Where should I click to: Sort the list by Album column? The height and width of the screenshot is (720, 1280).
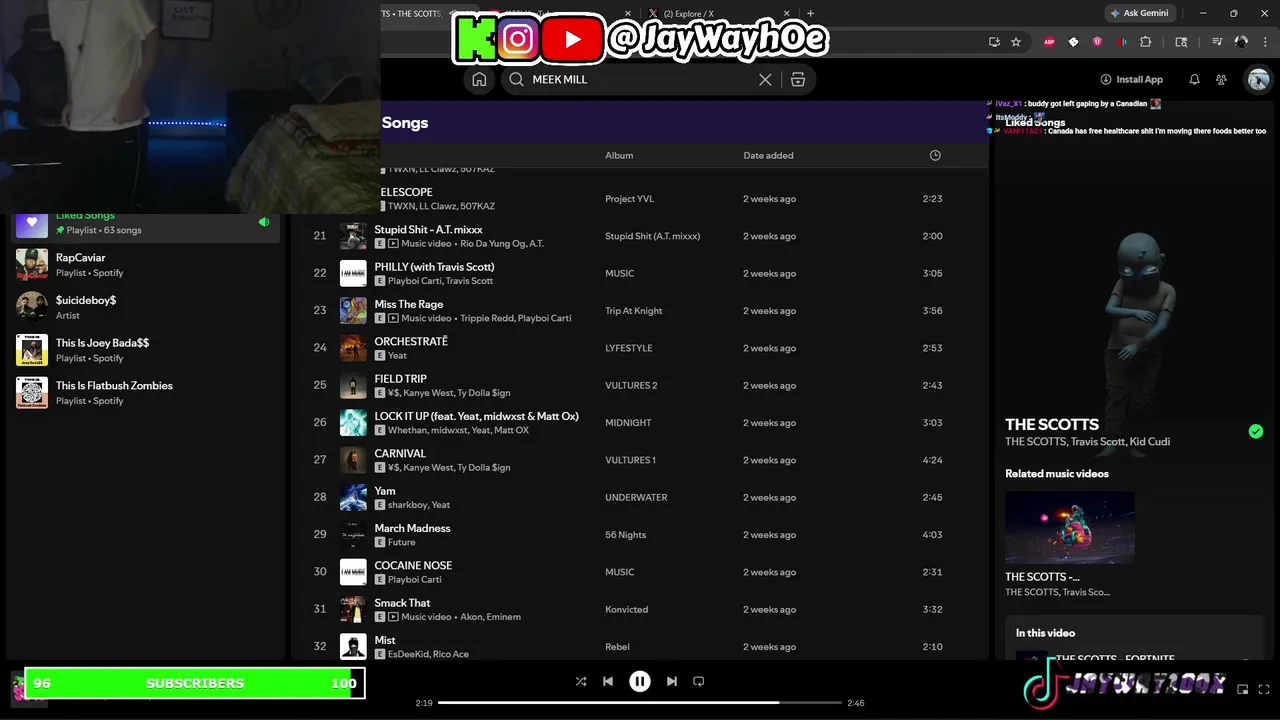tap(619, 155)
